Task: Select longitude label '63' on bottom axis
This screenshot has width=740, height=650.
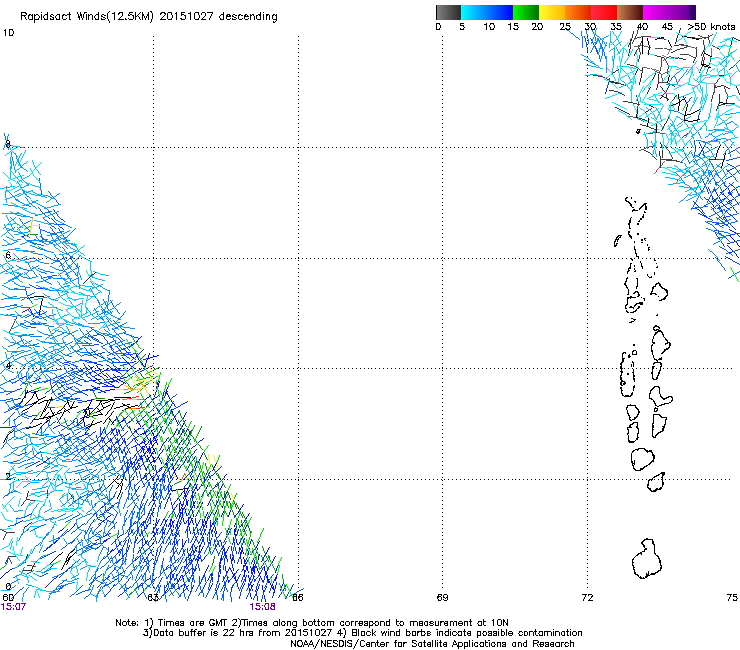Action: tap(153, 598)
